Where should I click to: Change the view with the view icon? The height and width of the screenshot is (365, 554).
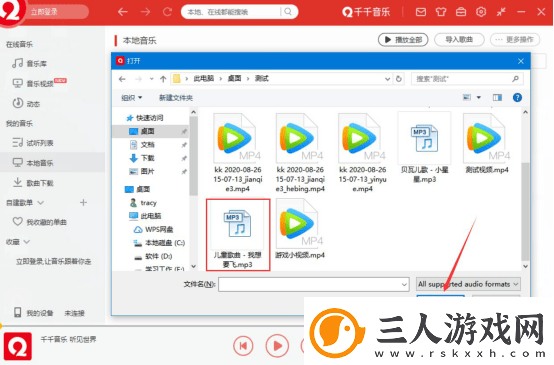tap(467, 97)
